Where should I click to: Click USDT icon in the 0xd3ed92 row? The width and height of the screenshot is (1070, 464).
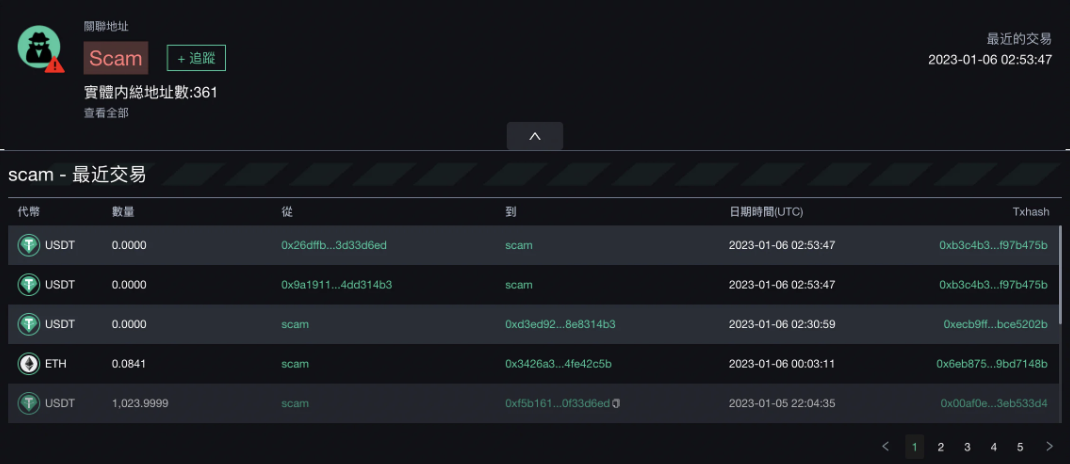(x=29, y=325)
